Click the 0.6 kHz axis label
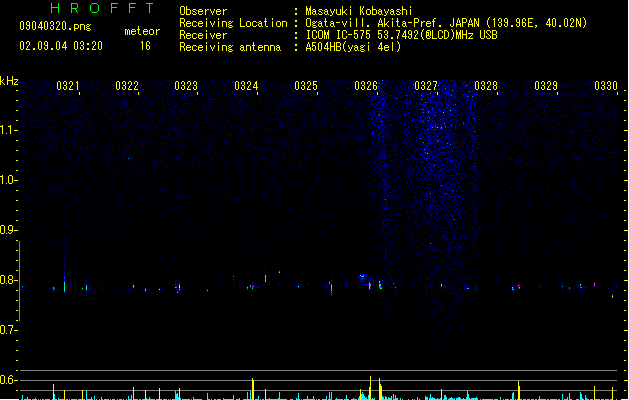Screen dimensions: 629x400 8,380
